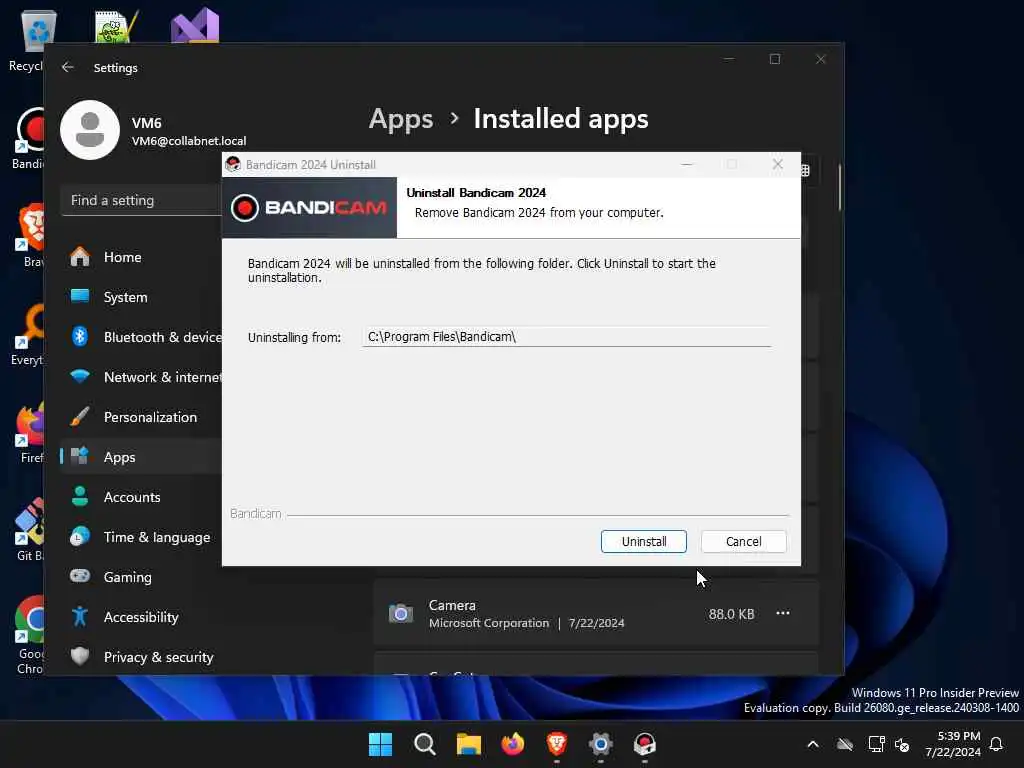Minimize the Bandicam 2024 Uninstall dialog
Image resolution: width=1024 pixels, height=768 pixels.
click(686, 164)
